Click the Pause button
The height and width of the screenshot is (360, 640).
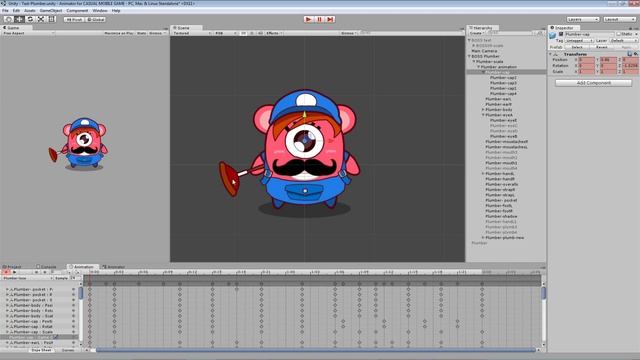pos(320,19)
